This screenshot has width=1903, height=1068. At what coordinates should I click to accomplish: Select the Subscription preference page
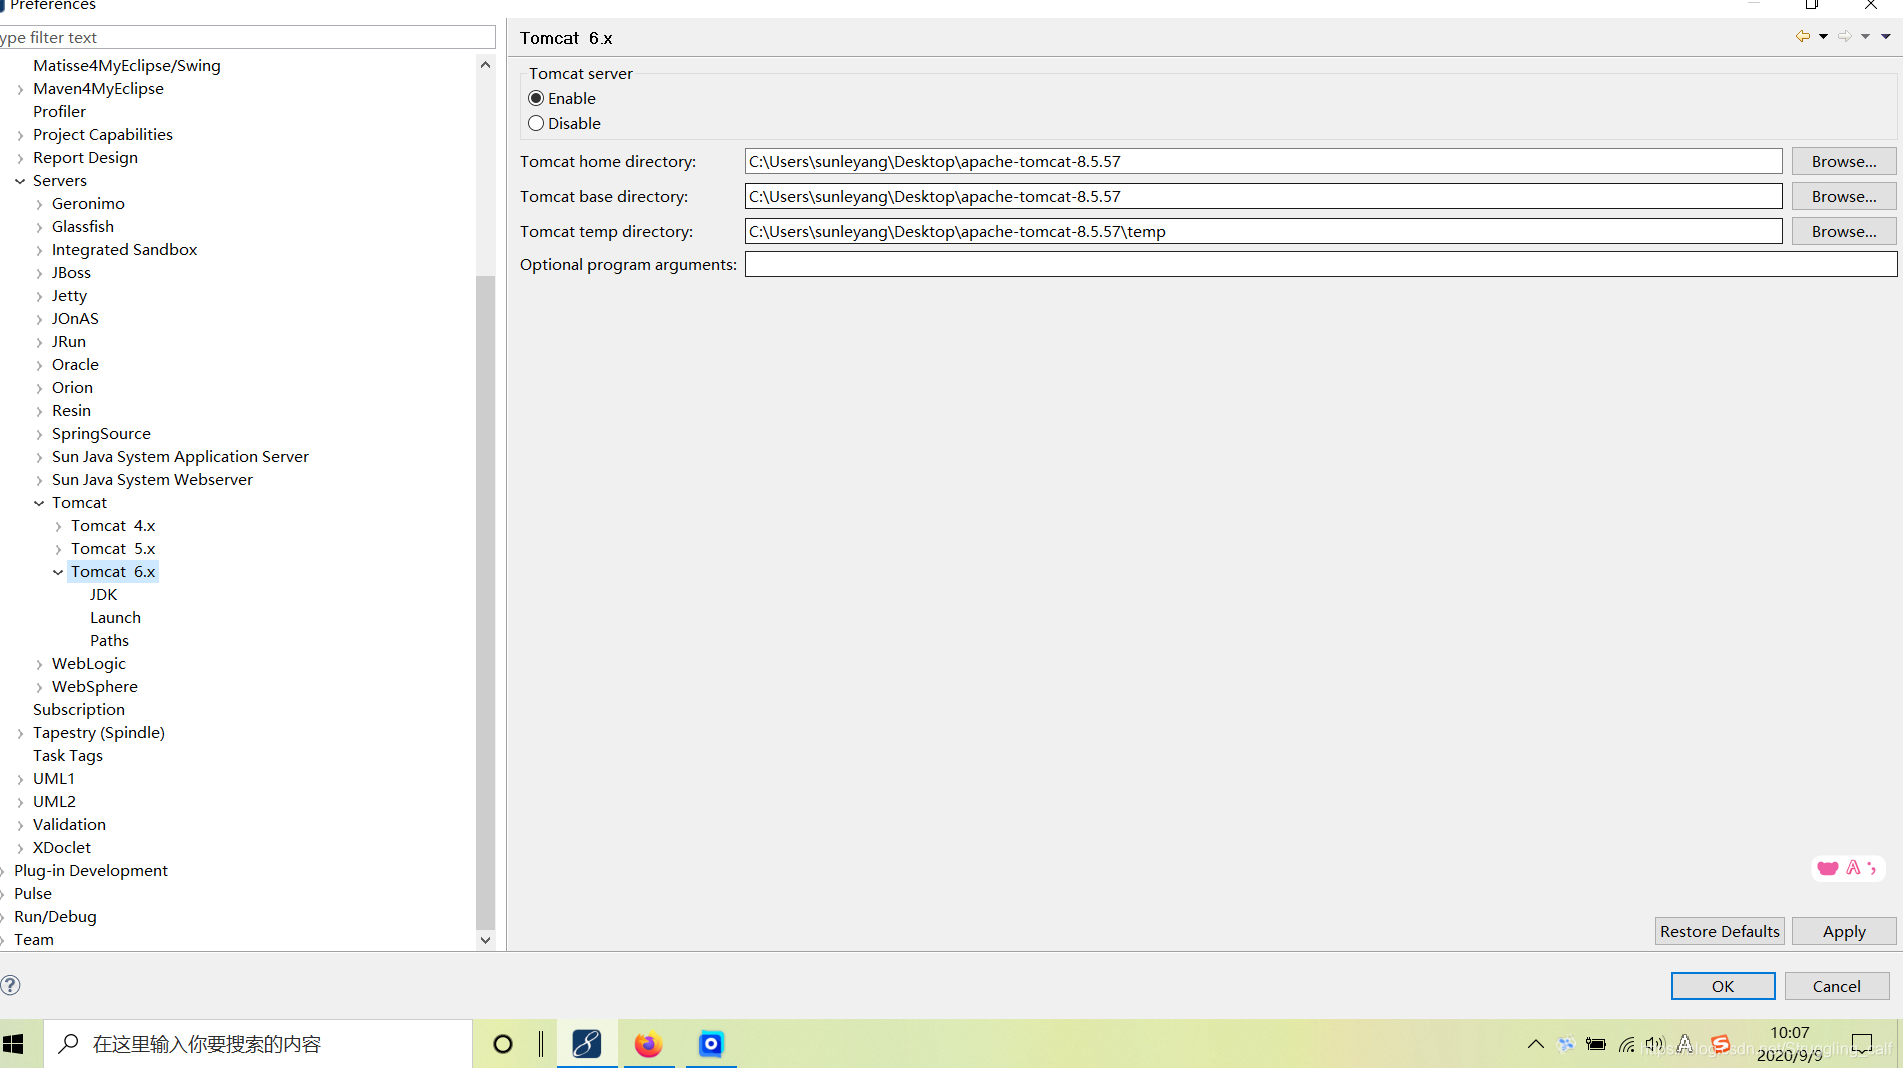pos(79,709)
